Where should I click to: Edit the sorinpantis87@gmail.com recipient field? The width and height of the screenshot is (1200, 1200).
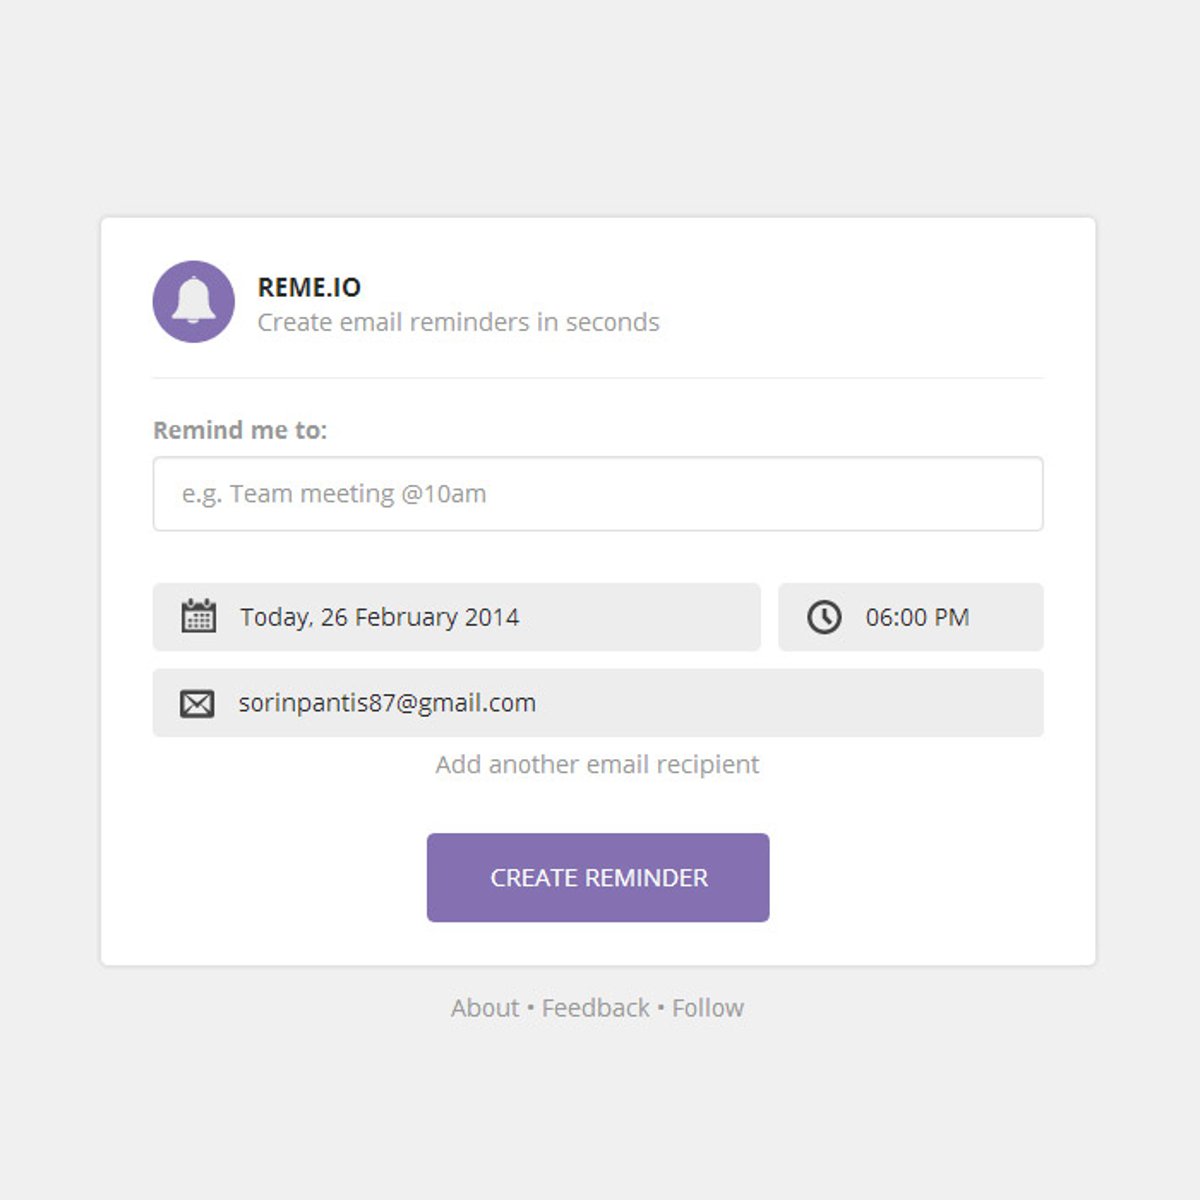pos(600,703)
